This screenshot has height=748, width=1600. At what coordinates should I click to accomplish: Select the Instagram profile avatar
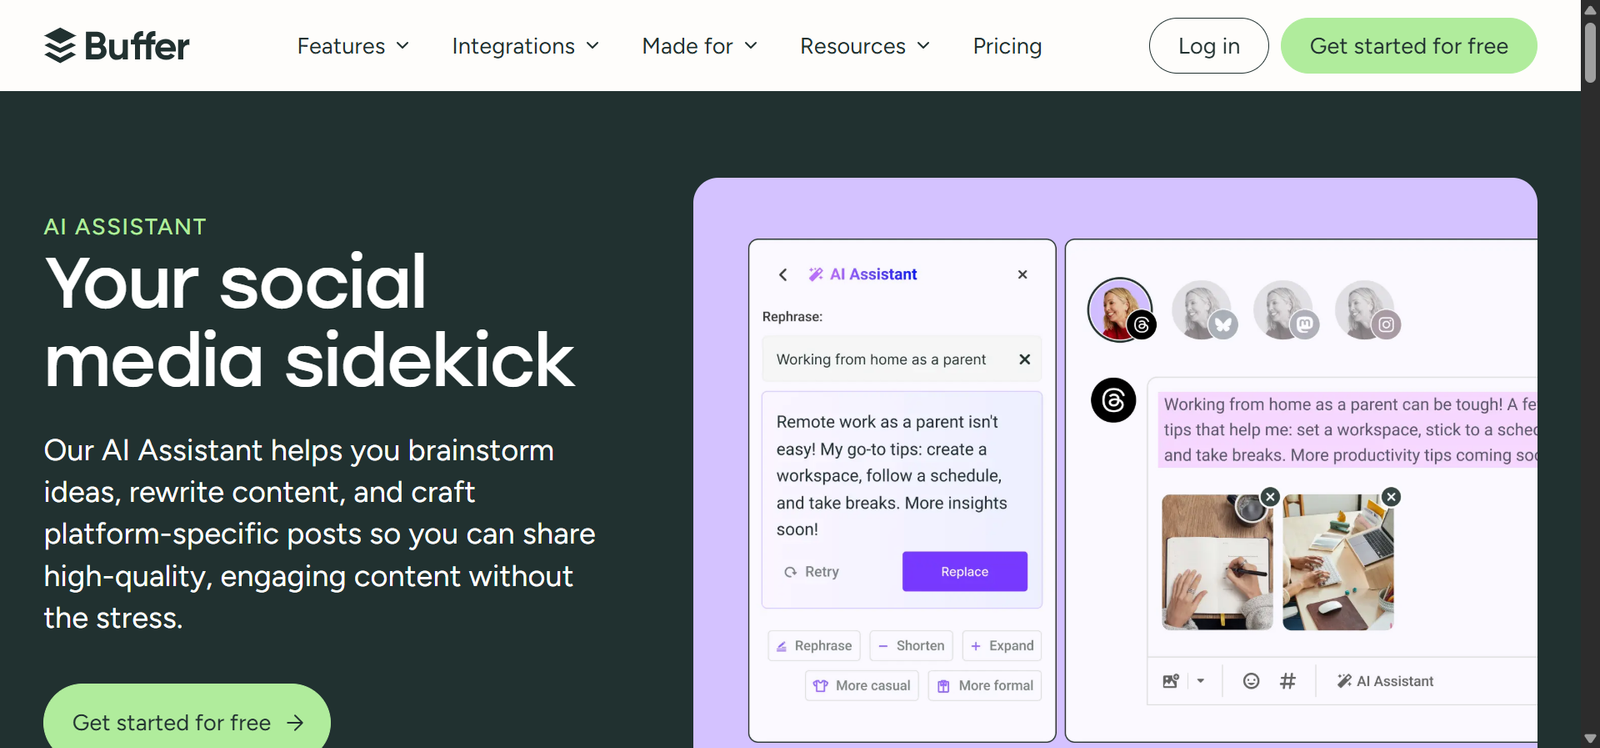click(1367, 310)
